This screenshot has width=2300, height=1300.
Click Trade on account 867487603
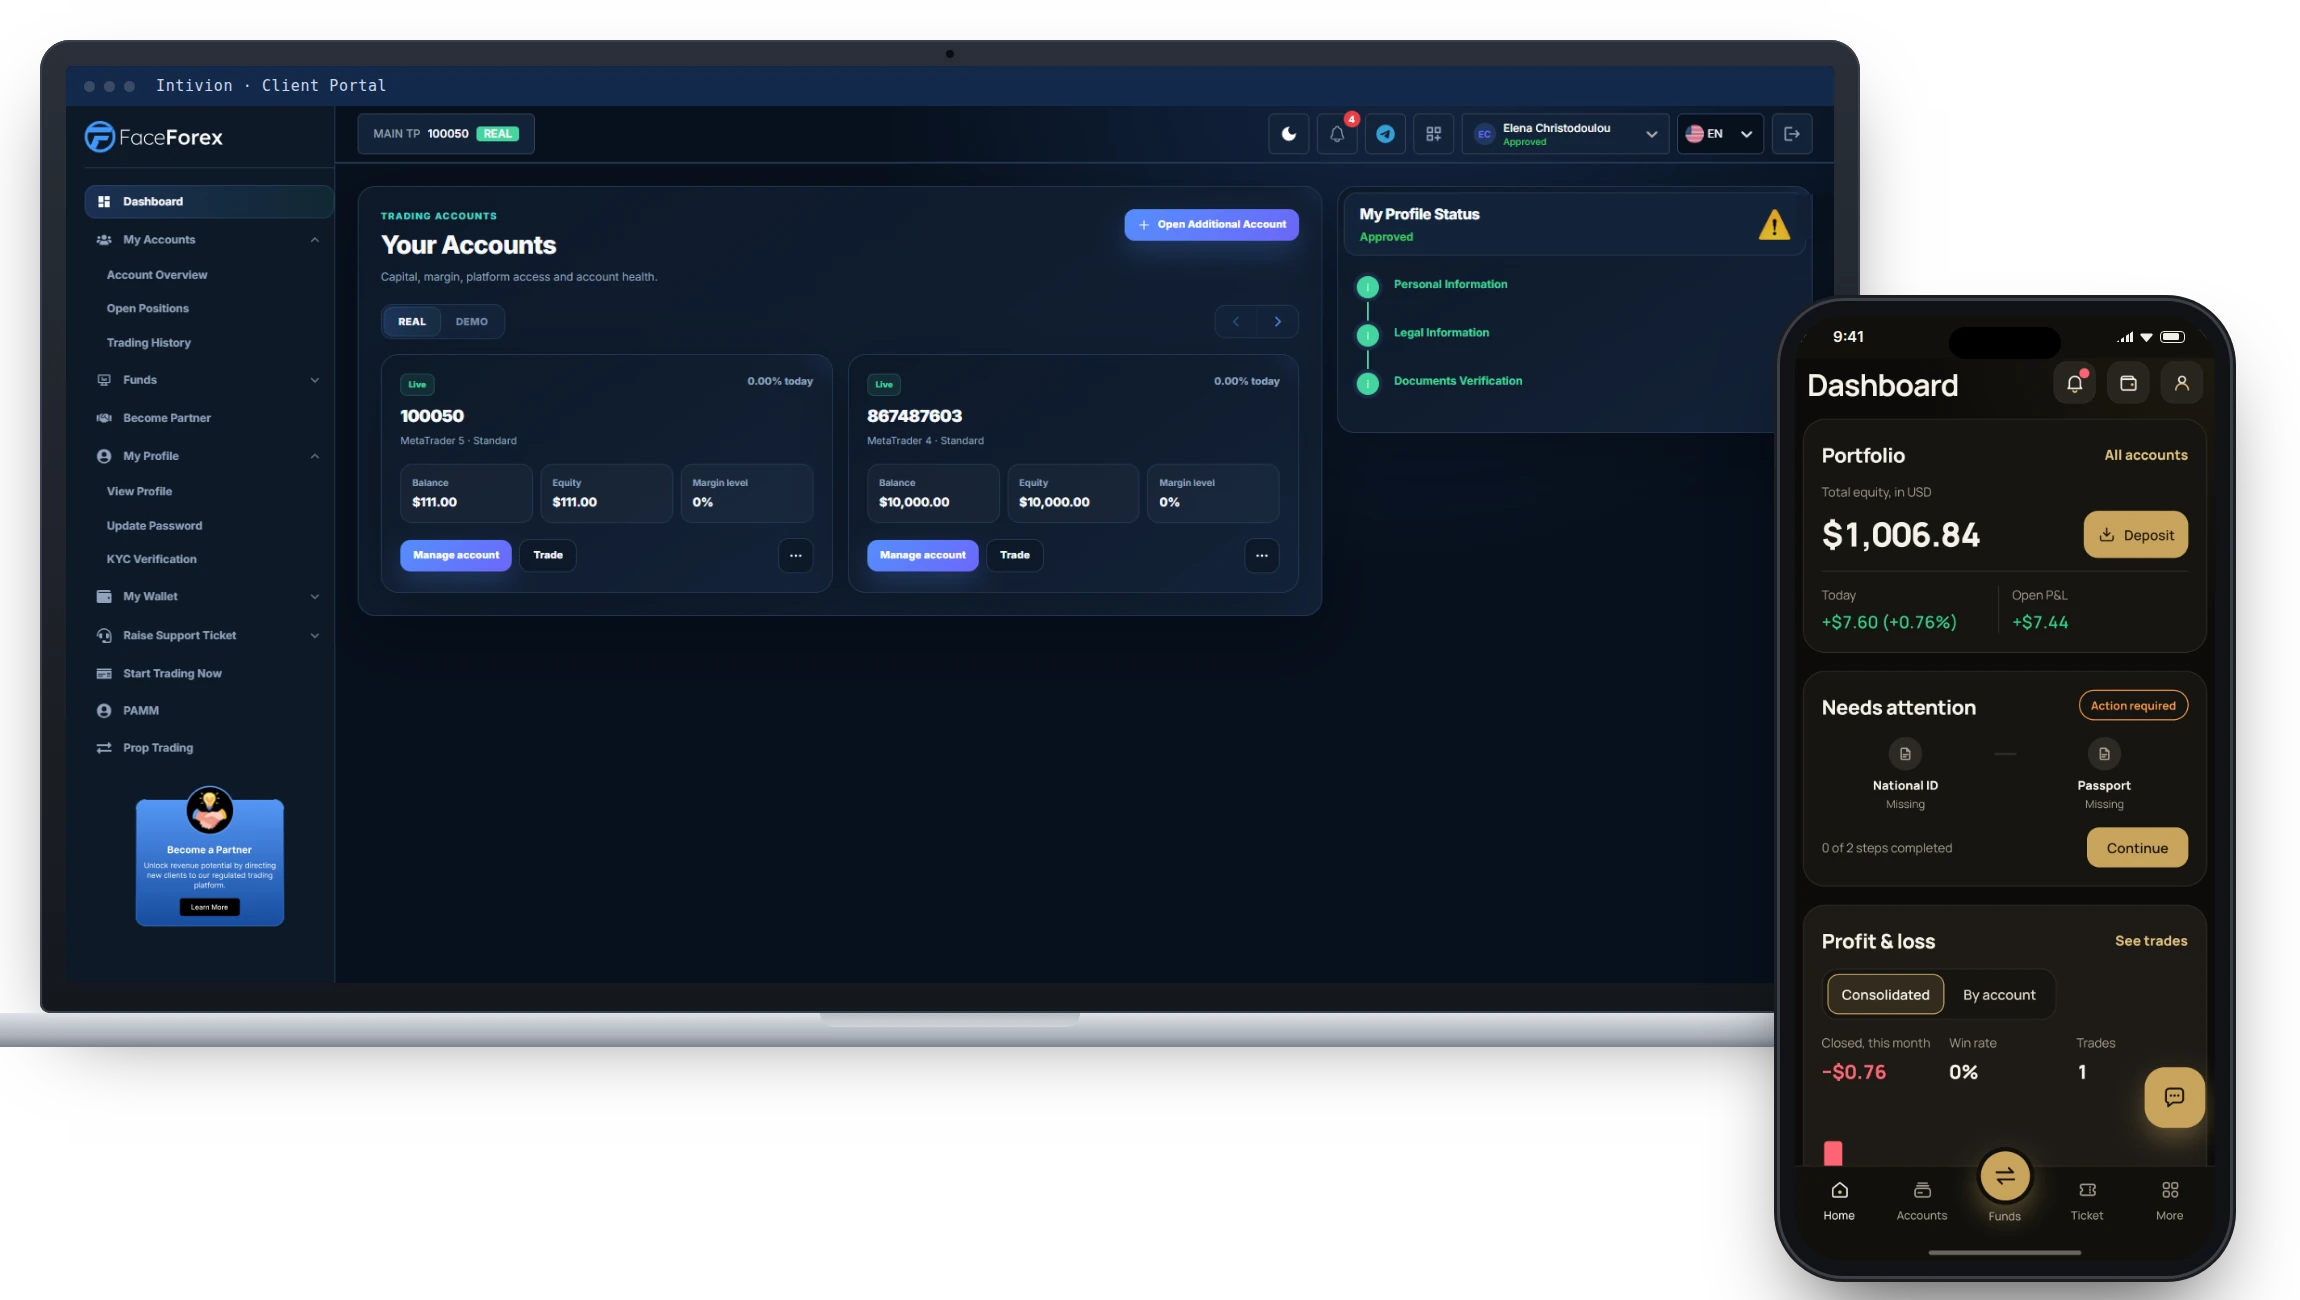tap(1014, 556)
